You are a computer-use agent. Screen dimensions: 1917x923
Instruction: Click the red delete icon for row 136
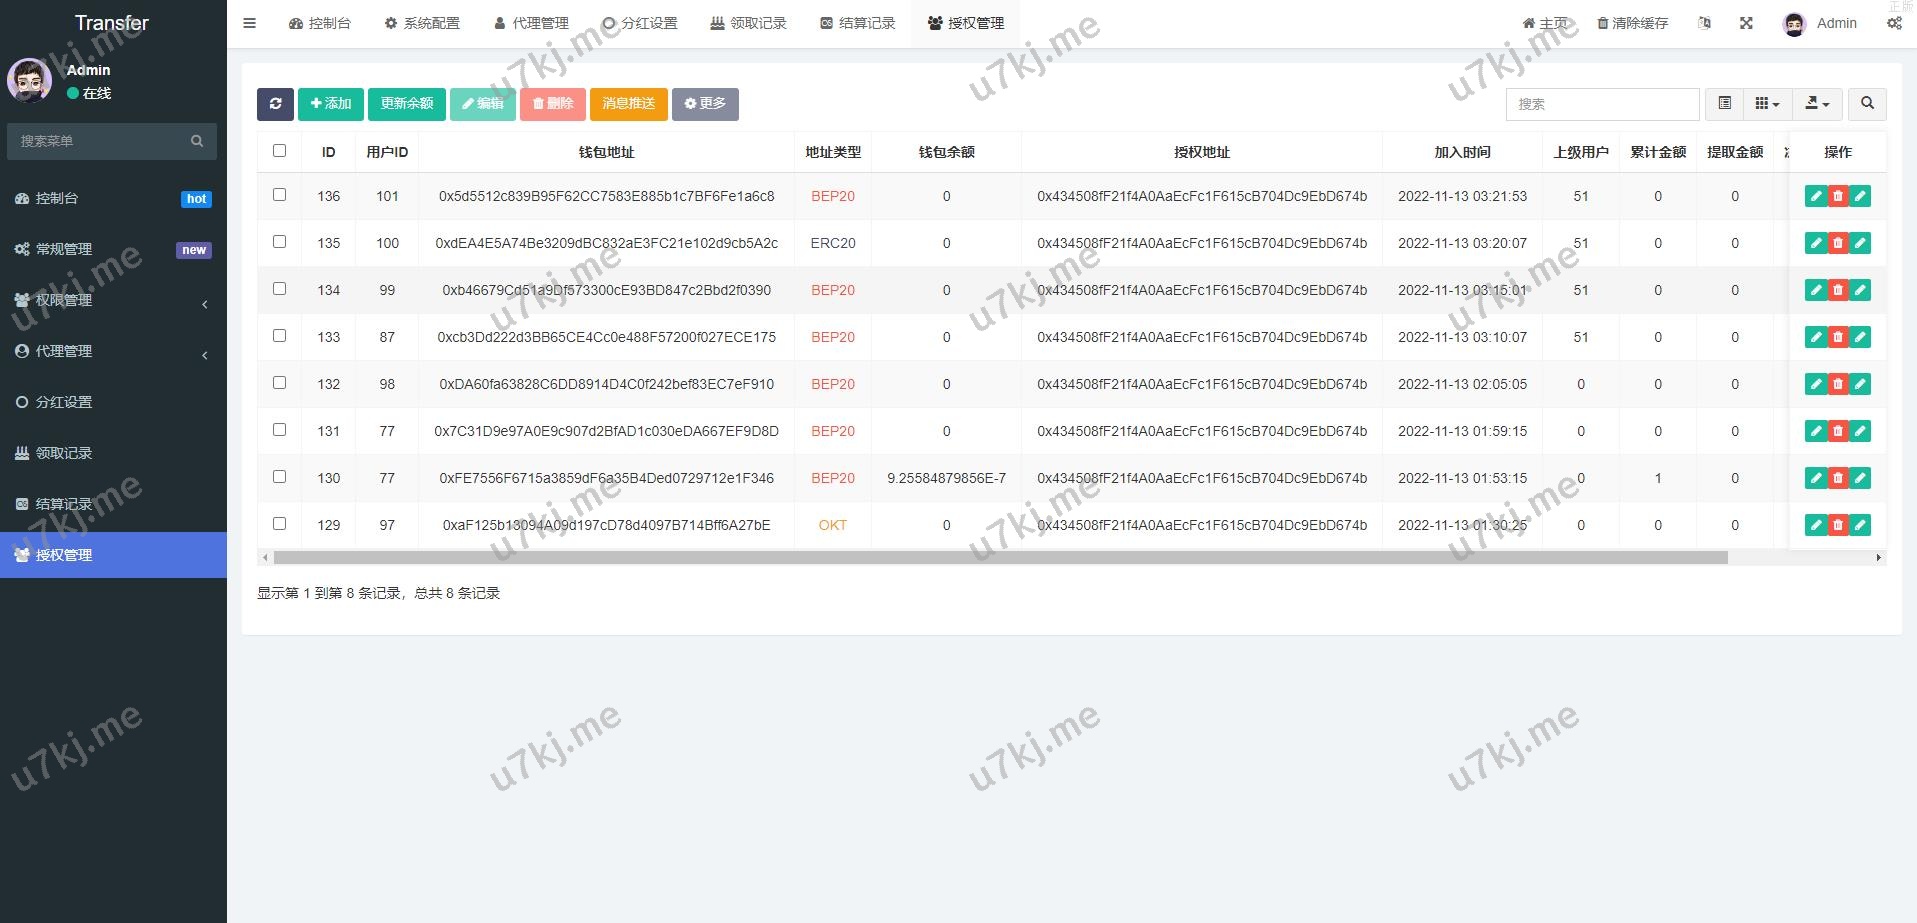tap(1837, 197)
